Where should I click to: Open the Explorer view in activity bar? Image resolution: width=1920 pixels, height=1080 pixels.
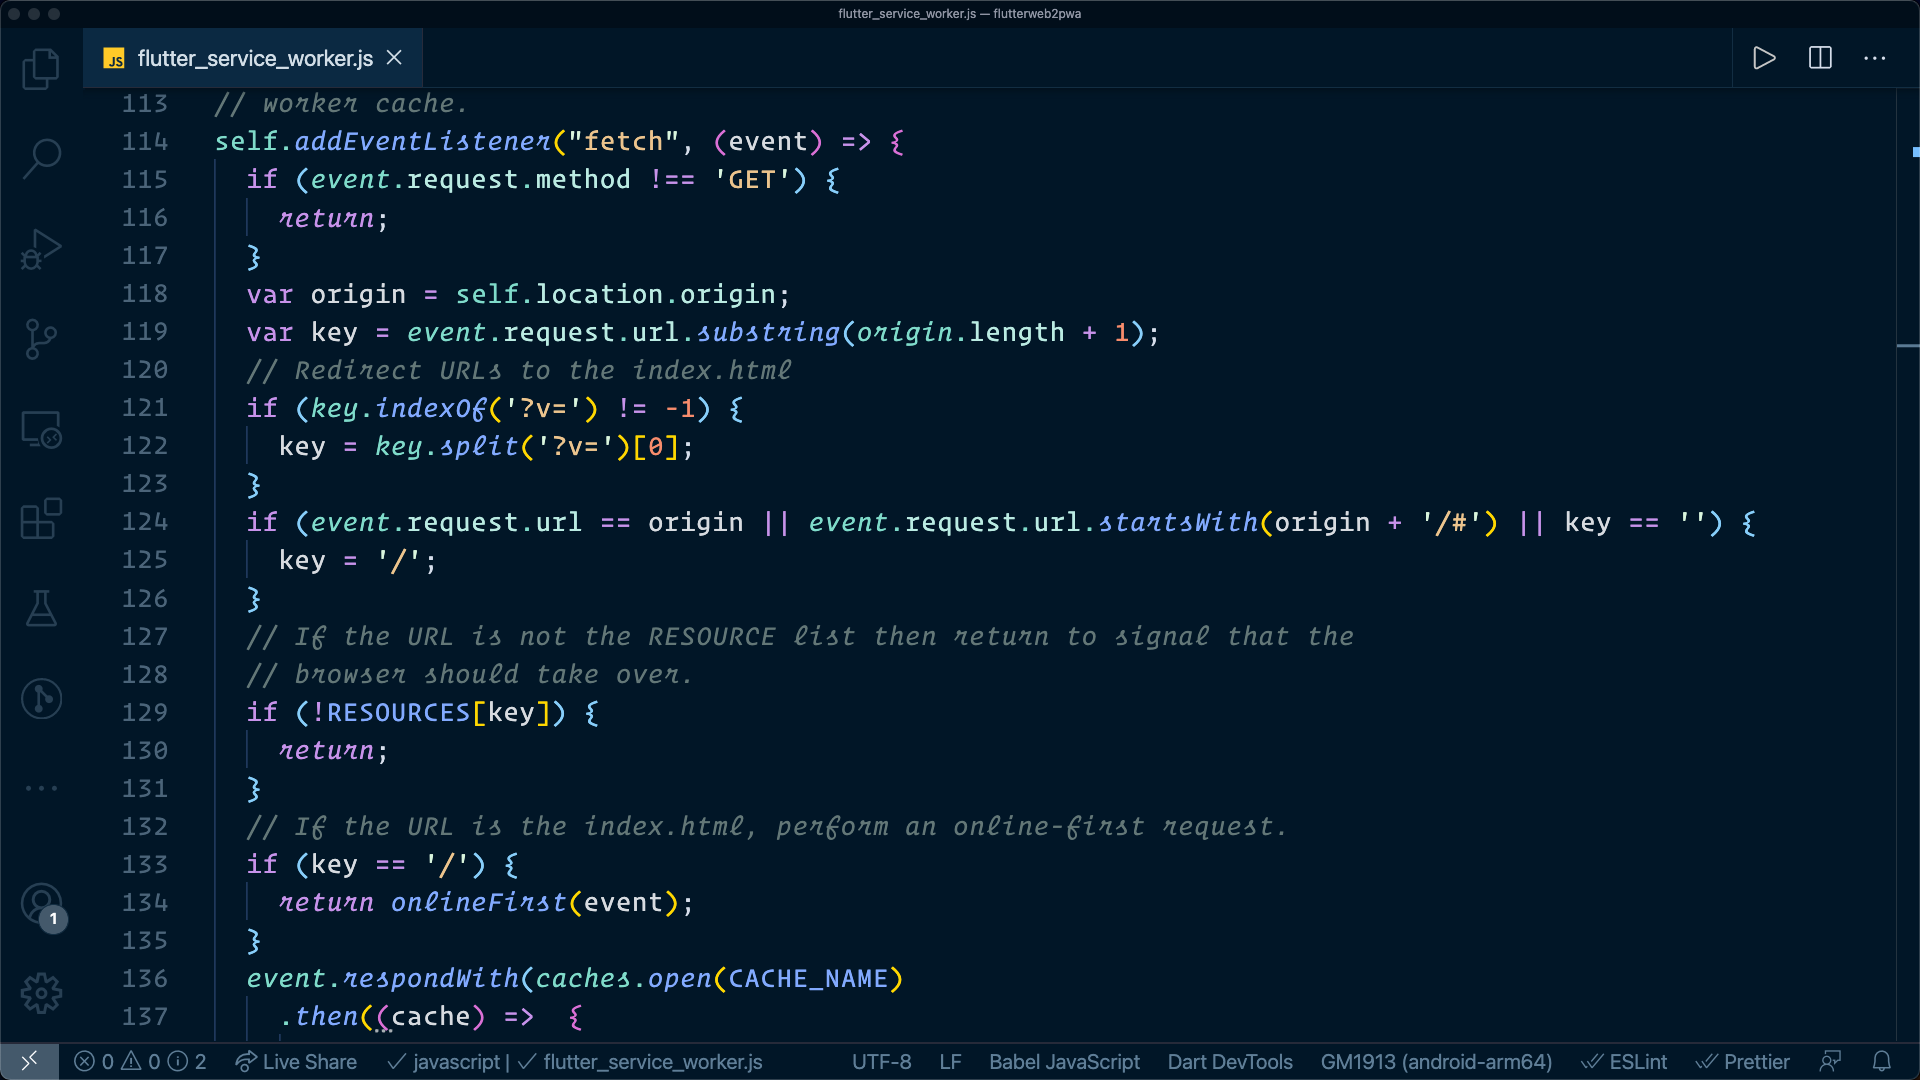pos(41,69)
